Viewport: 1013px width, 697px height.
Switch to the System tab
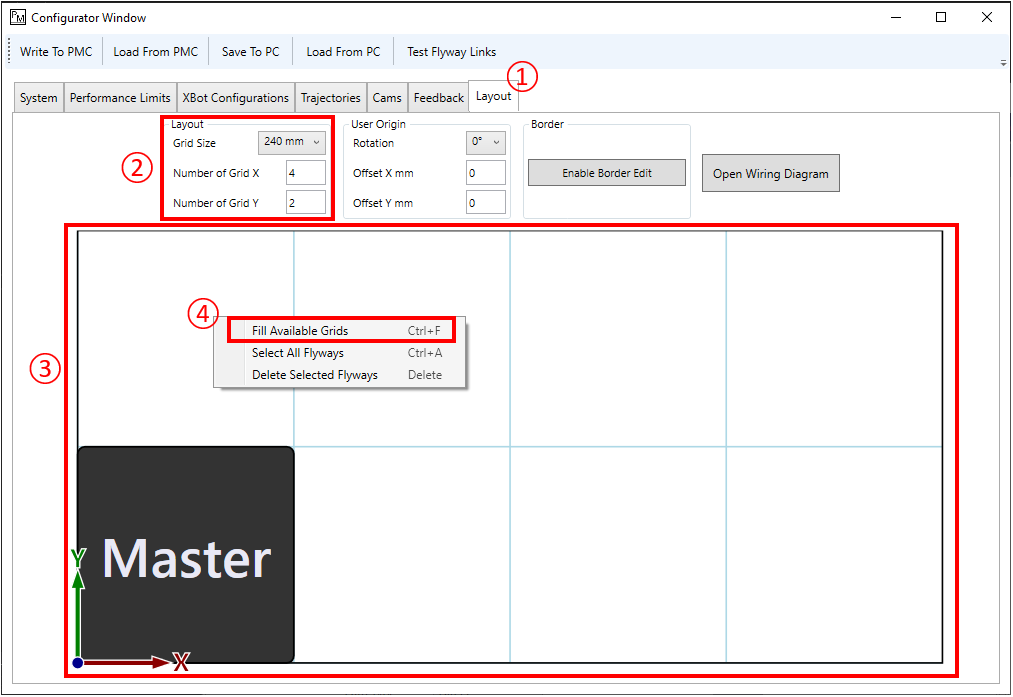(38, 98)
